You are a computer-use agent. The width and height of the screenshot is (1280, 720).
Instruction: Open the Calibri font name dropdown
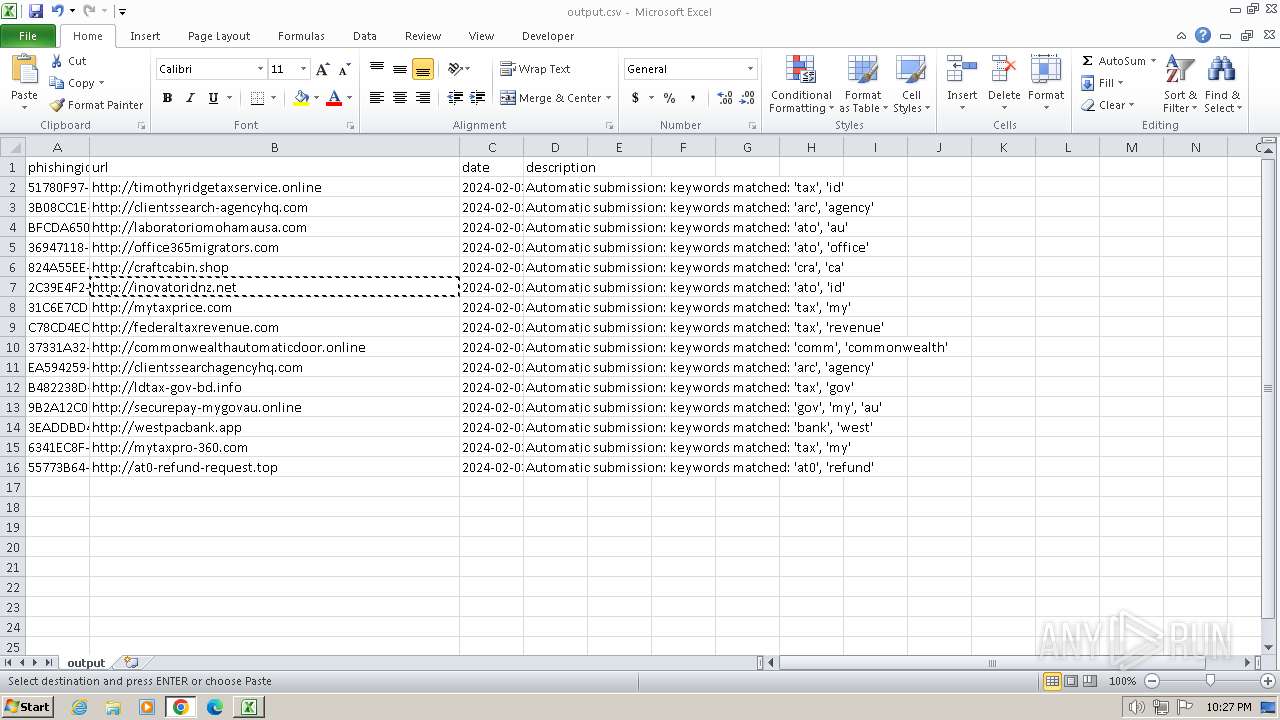(260, 69)
